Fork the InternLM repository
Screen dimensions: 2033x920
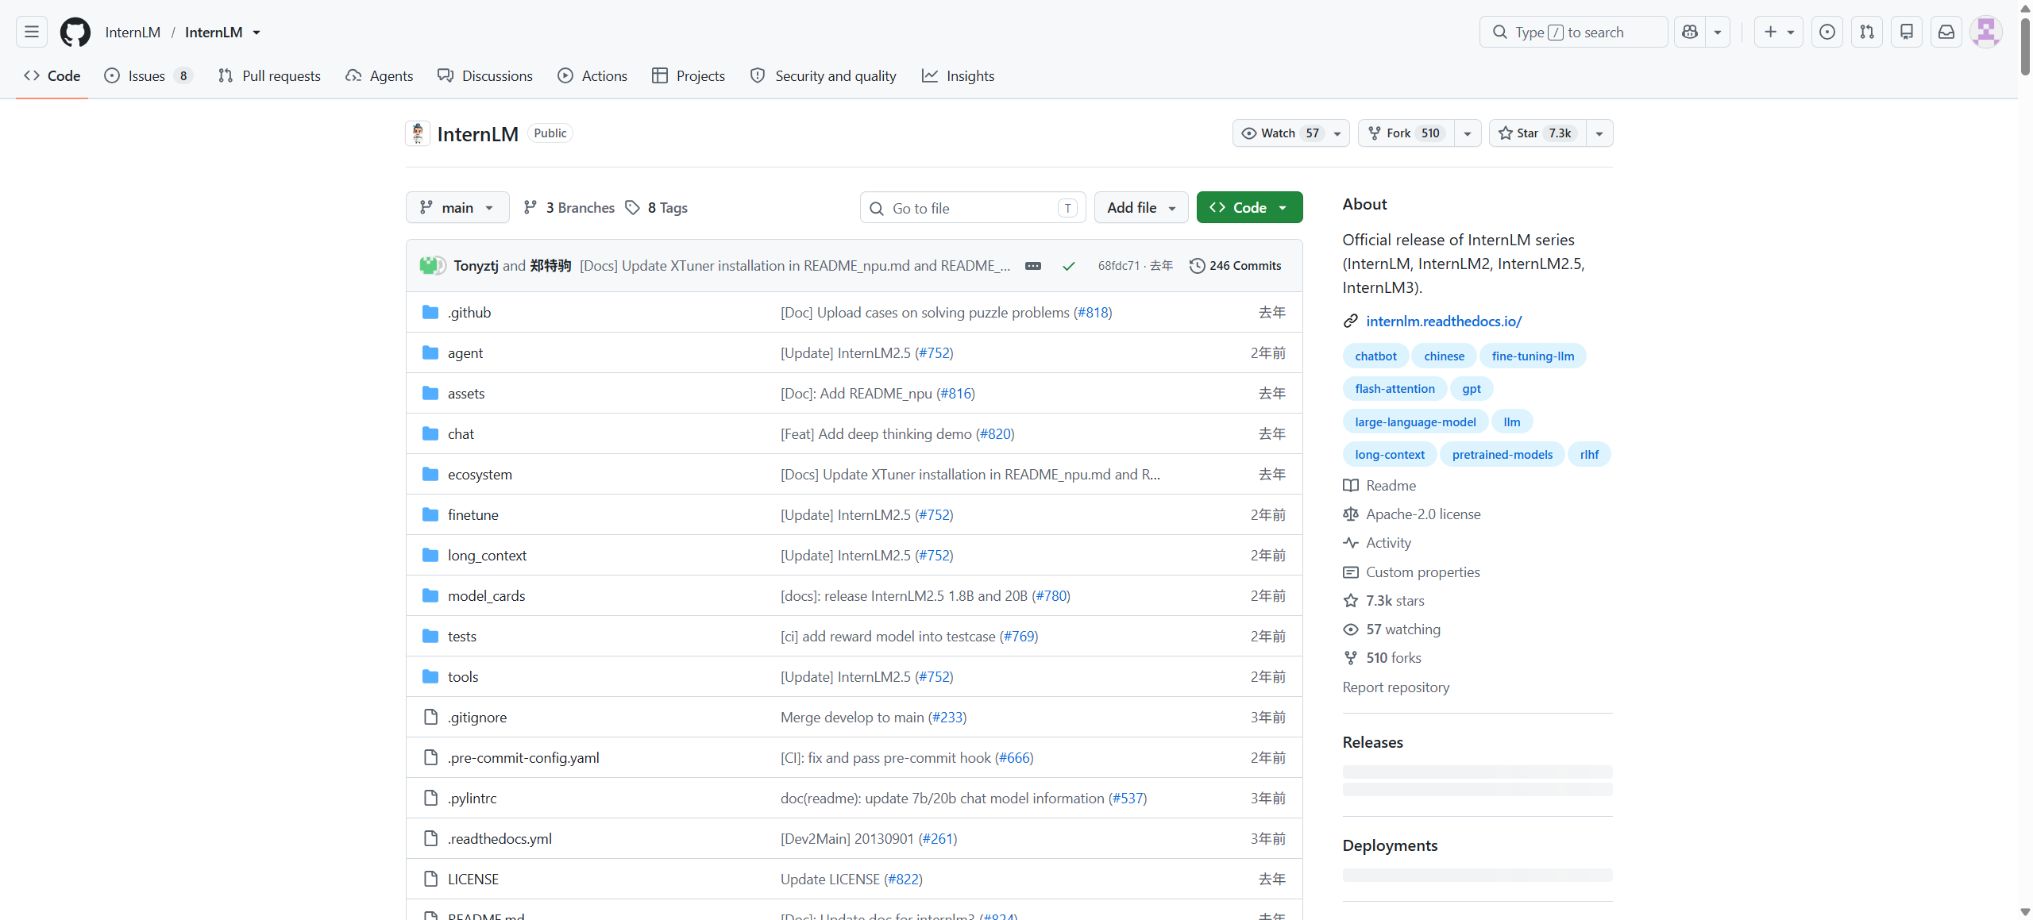click(1405, 133)
